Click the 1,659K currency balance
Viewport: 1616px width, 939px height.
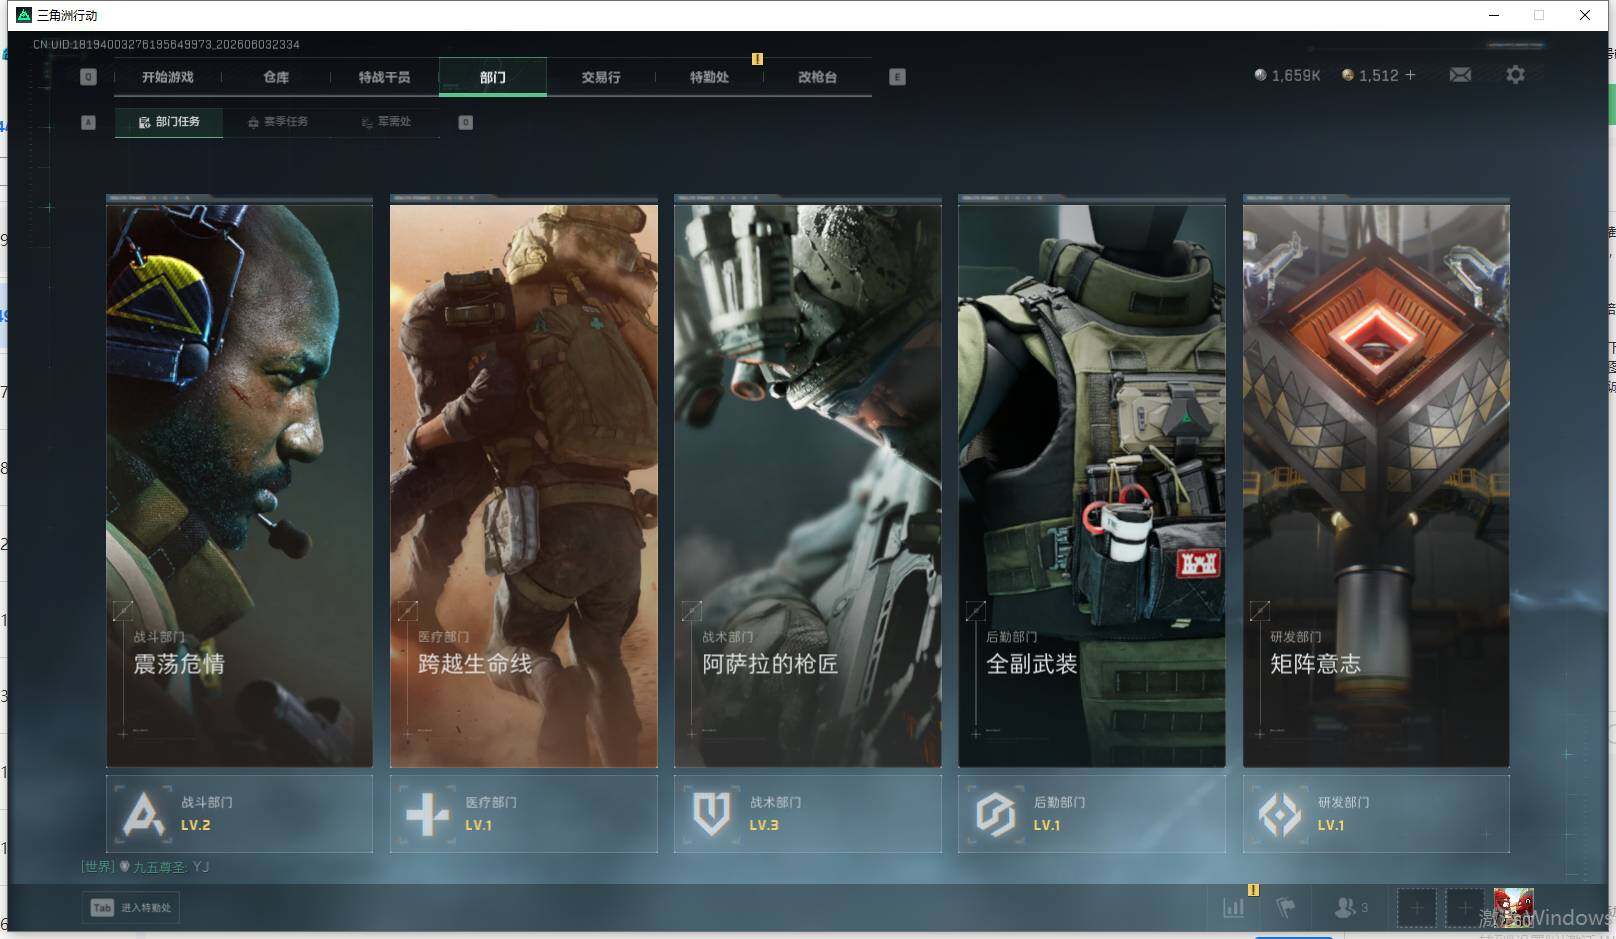coord(1287,75)
